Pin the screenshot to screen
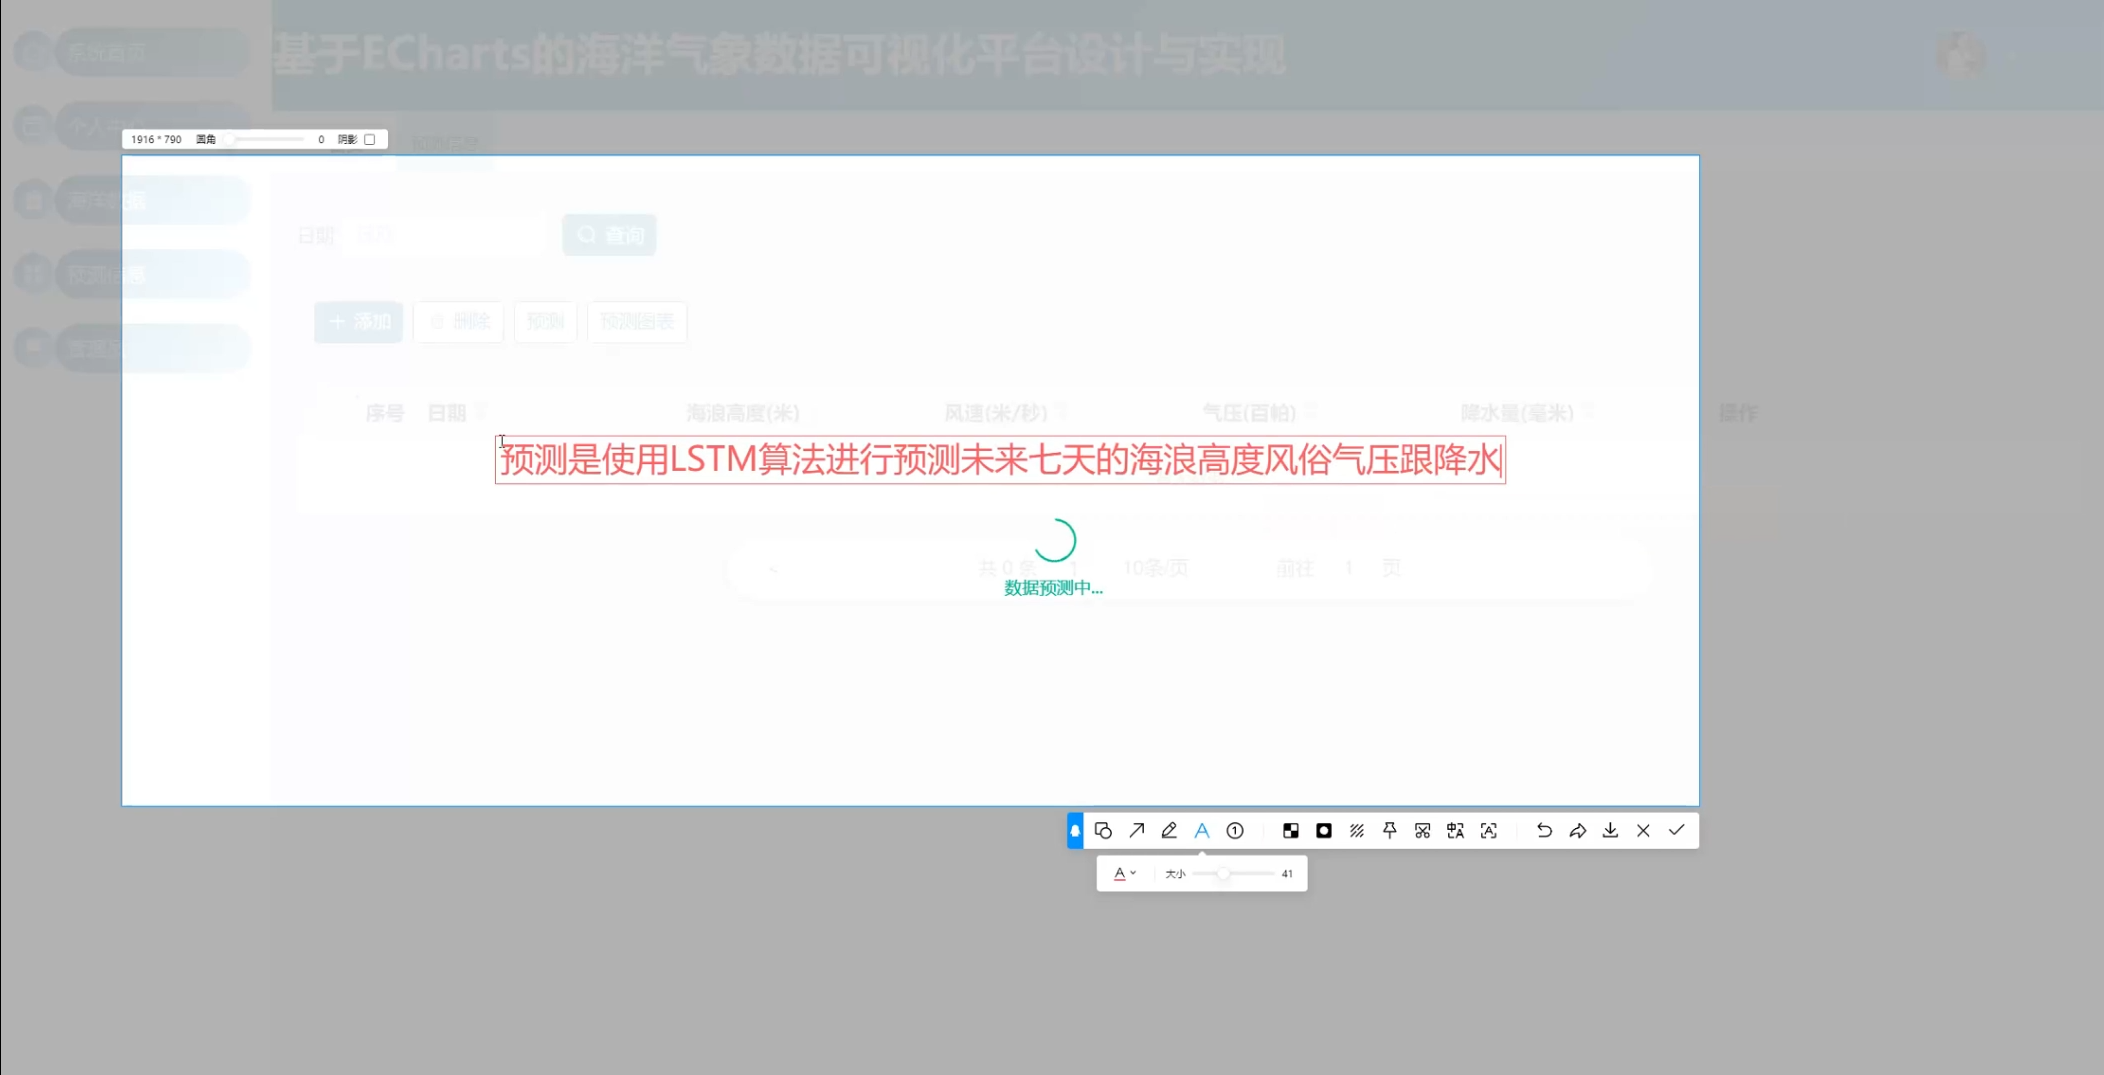 click(x=1390, y=830)
